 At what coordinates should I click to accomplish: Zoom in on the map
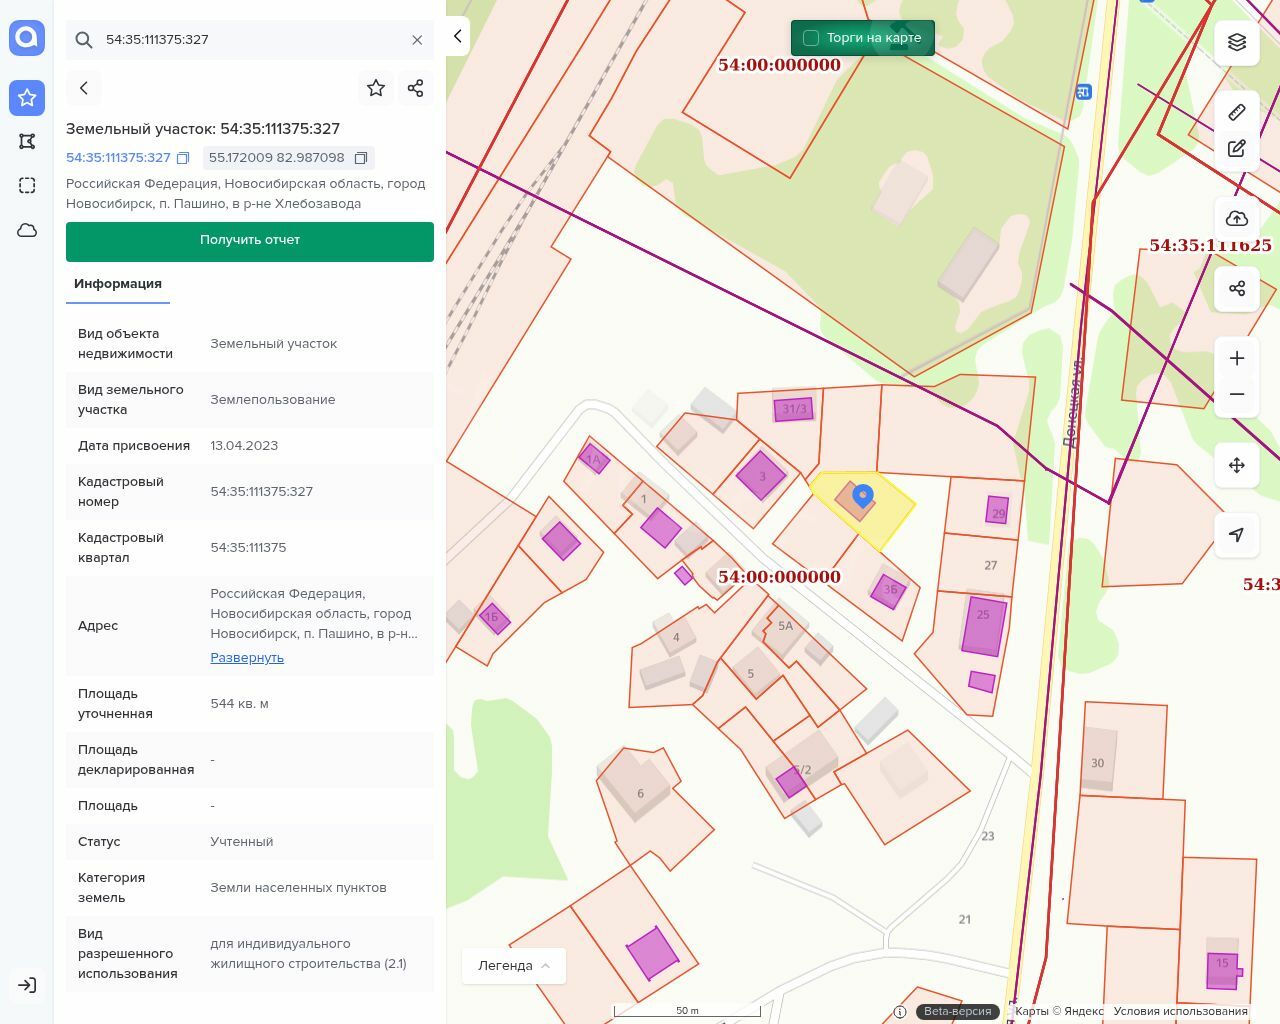coord(1237,358)
